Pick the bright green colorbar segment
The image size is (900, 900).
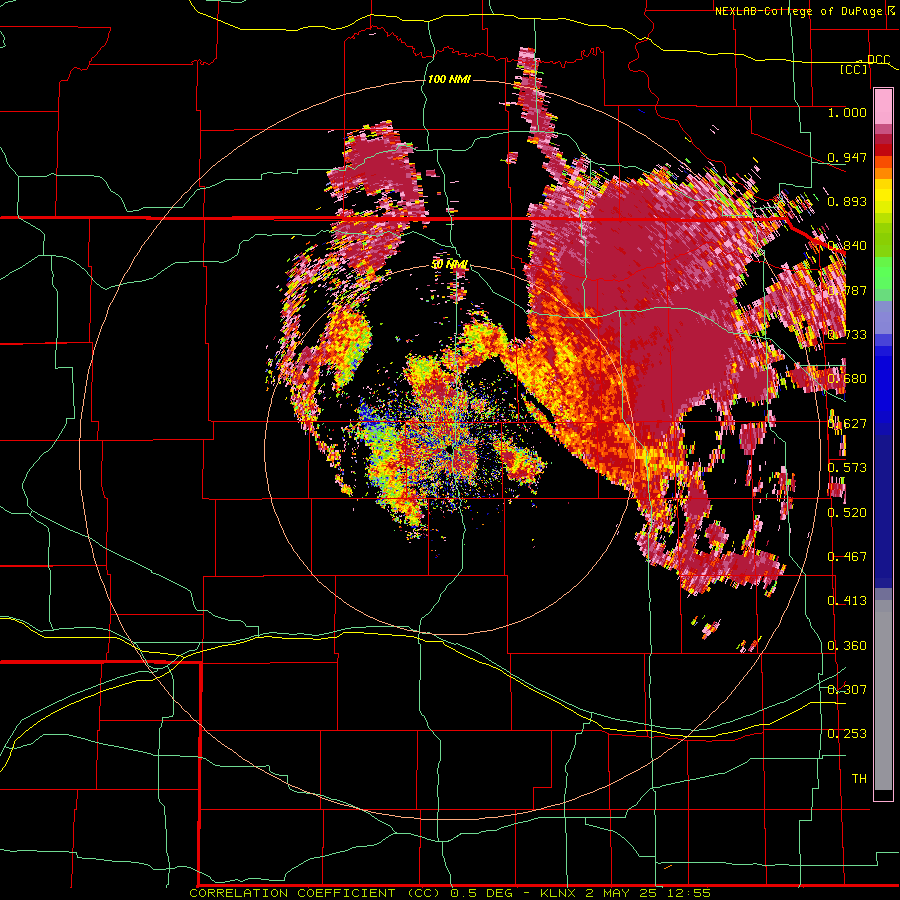883,273
